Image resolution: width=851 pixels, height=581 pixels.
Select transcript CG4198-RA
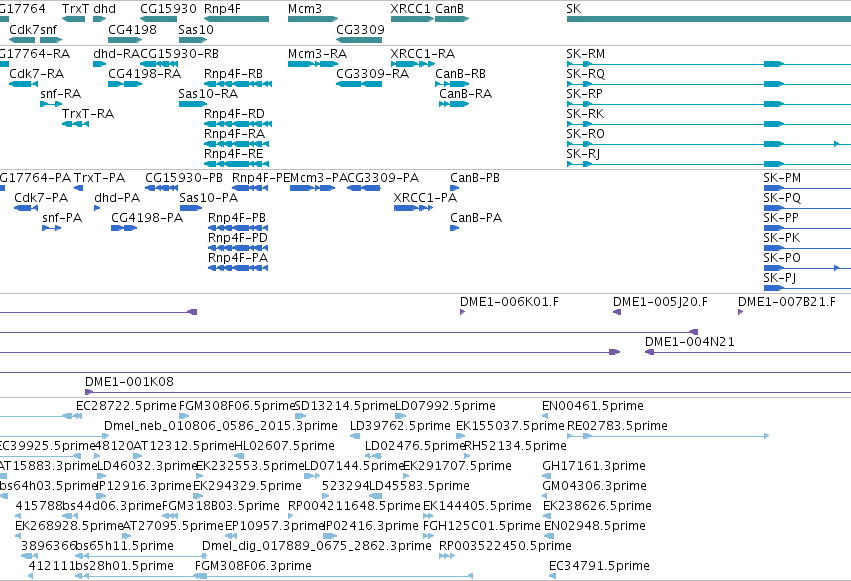coord(144,74)
